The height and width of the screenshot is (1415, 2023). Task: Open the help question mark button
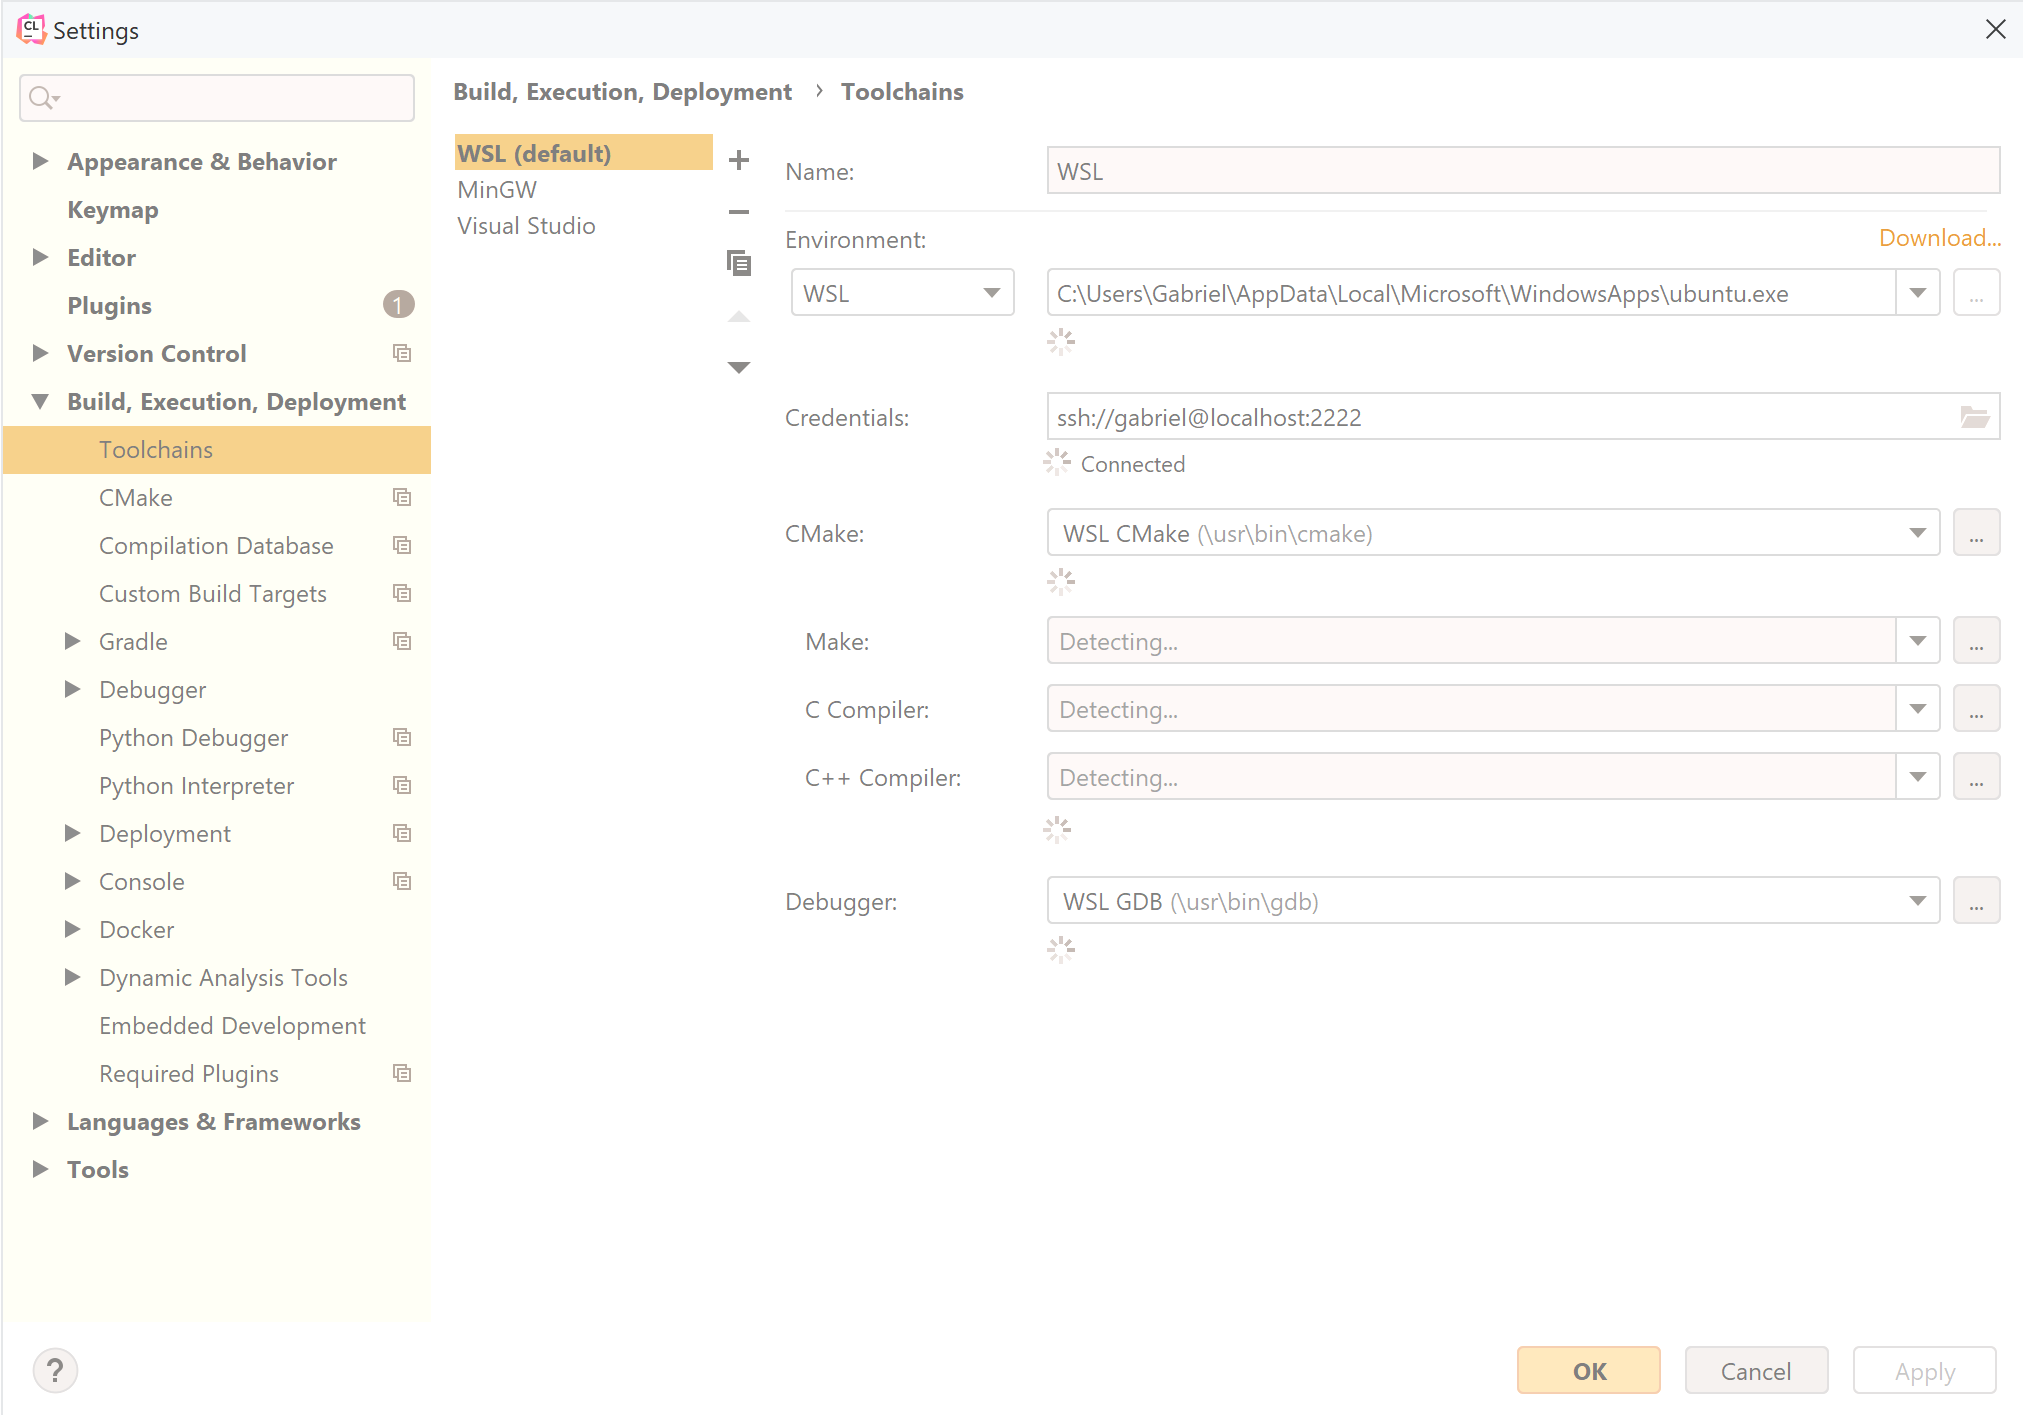click(55, 1370)
